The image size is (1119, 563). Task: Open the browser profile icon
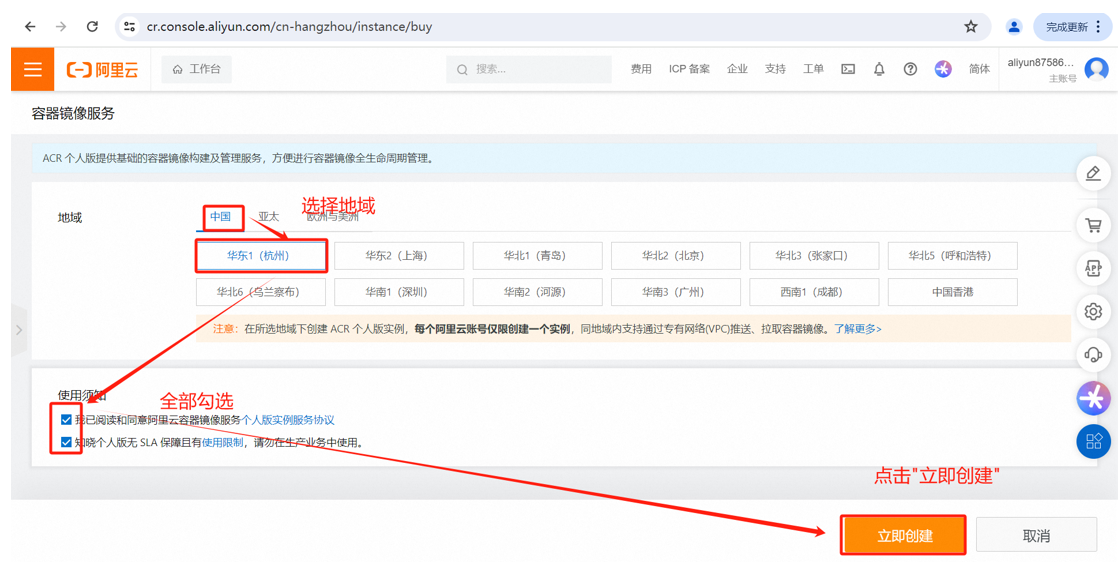point(1013,27)
